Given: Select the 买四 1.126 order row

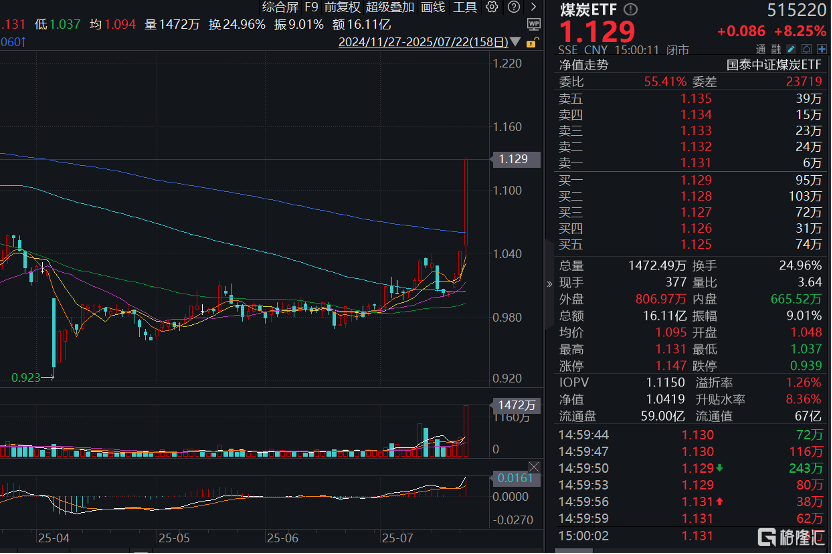Looking at the screenshot, I should tap(690, 229).
